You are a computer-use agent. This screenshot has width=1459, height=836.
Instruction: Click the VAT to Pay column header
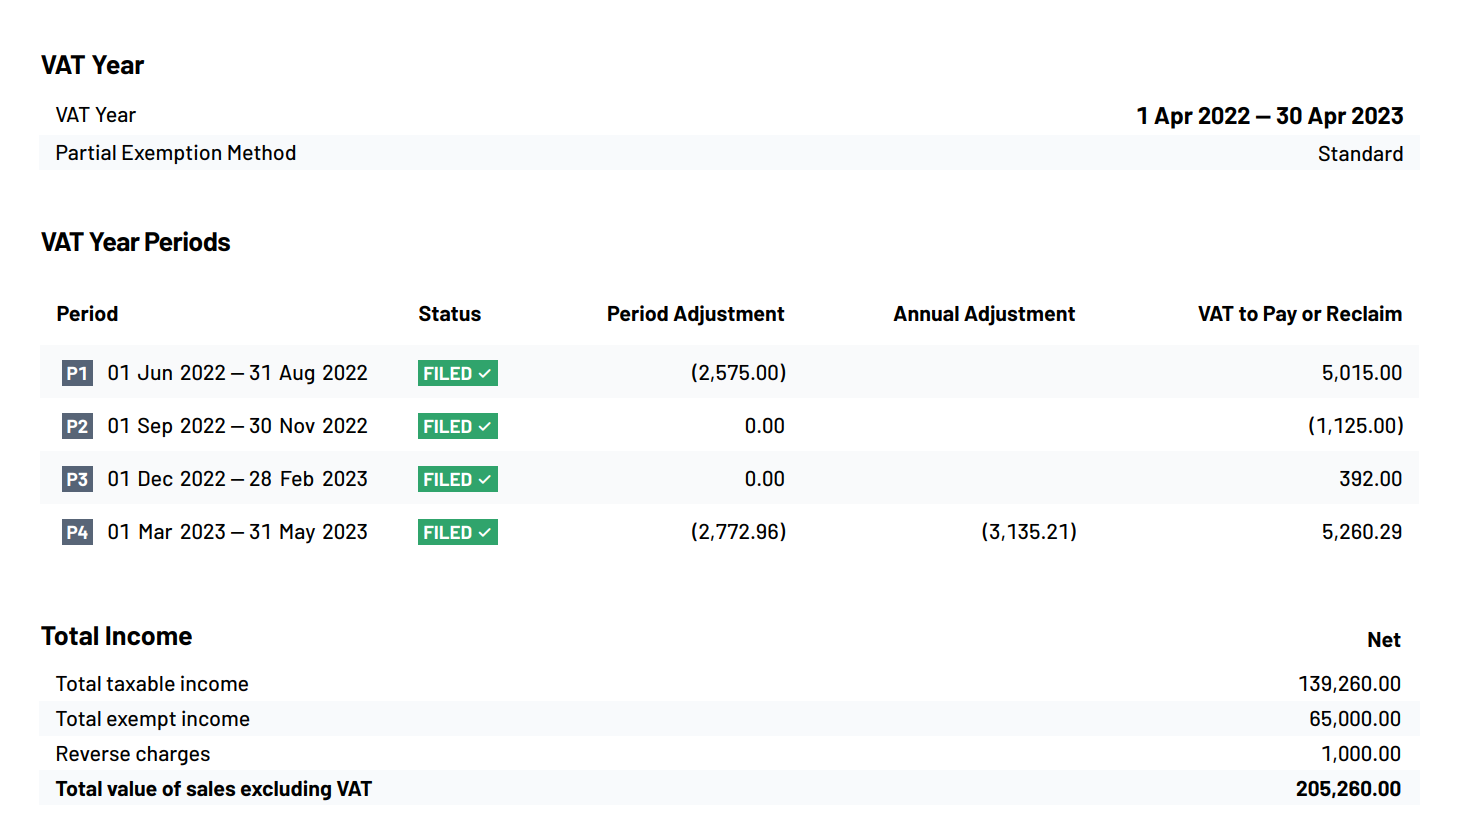[x=1299, y=313]
